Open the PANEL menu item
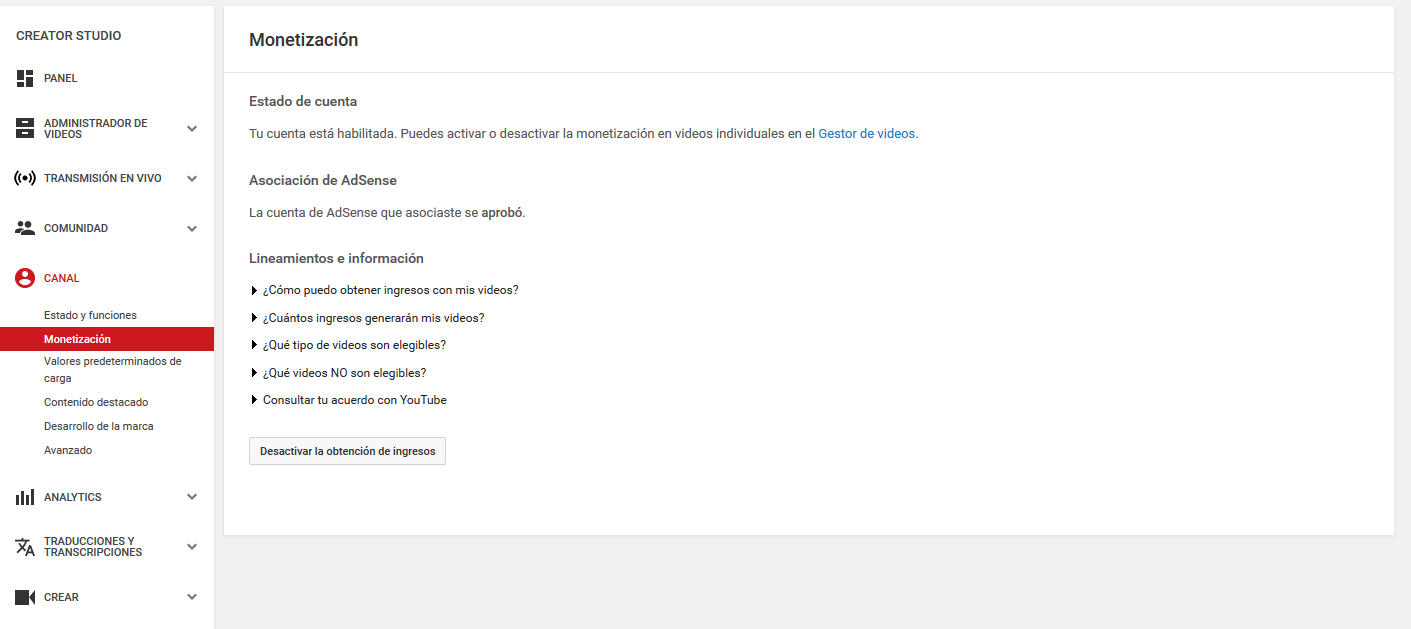The height and width of the screenshot is (629, 1411). 61,78
